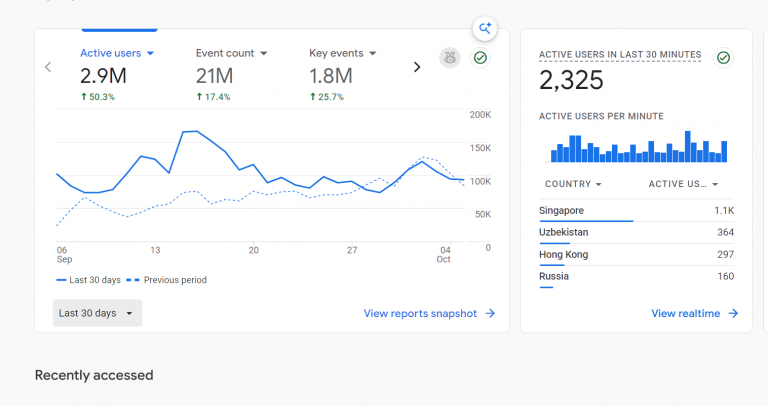Click the 160 value for Russia
Image resolution: width=768 pixels, height=406 pixels.
[725, 276]
